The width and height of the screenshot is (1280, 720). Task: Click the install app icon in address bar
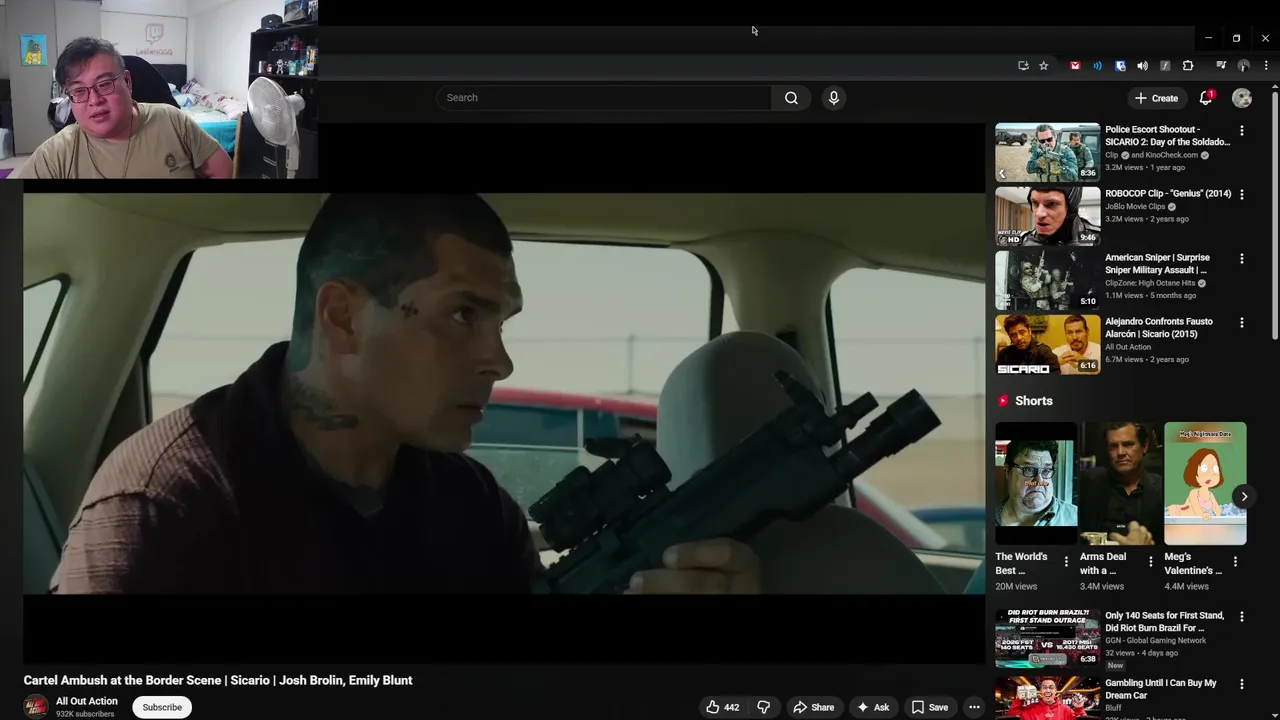point(1023,66)
